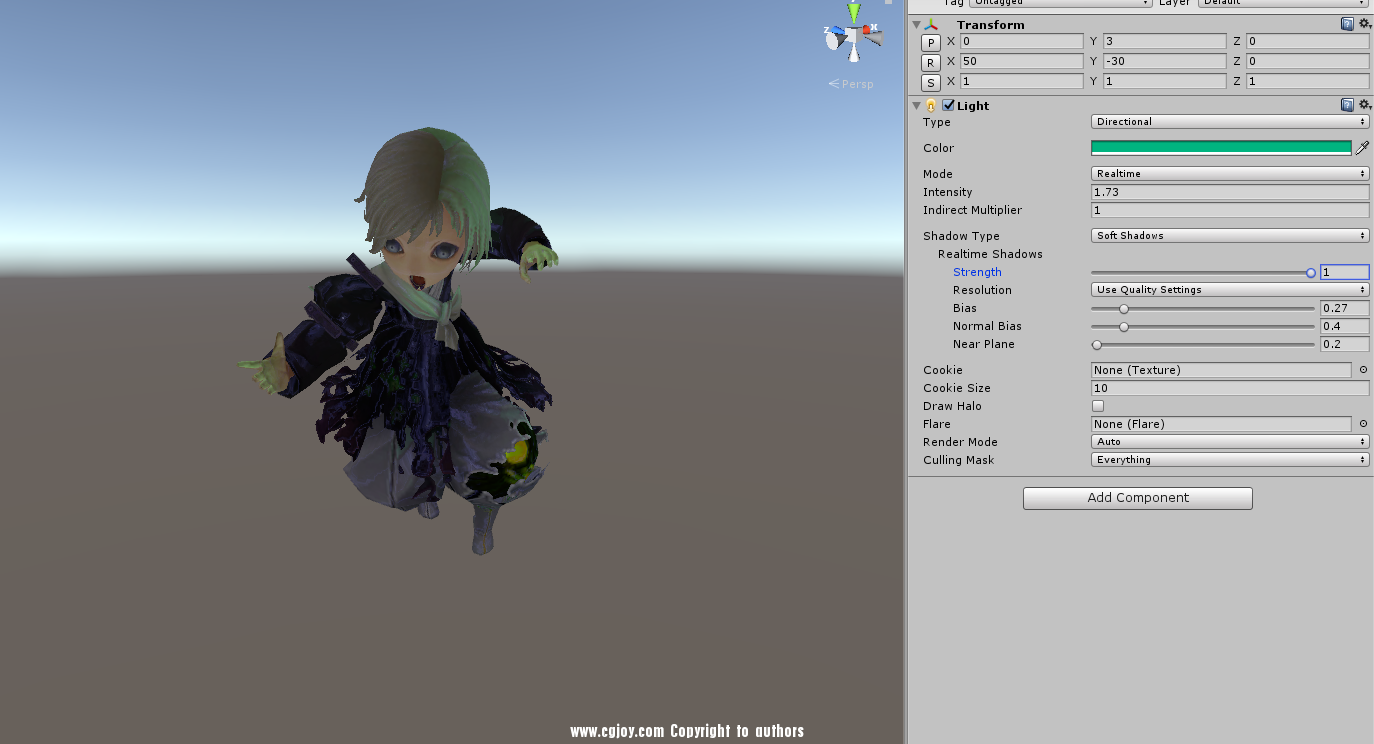This screenshot has width=1374, height=744.
Task: Click the R rotation reset button
Action: click(931, 62)
